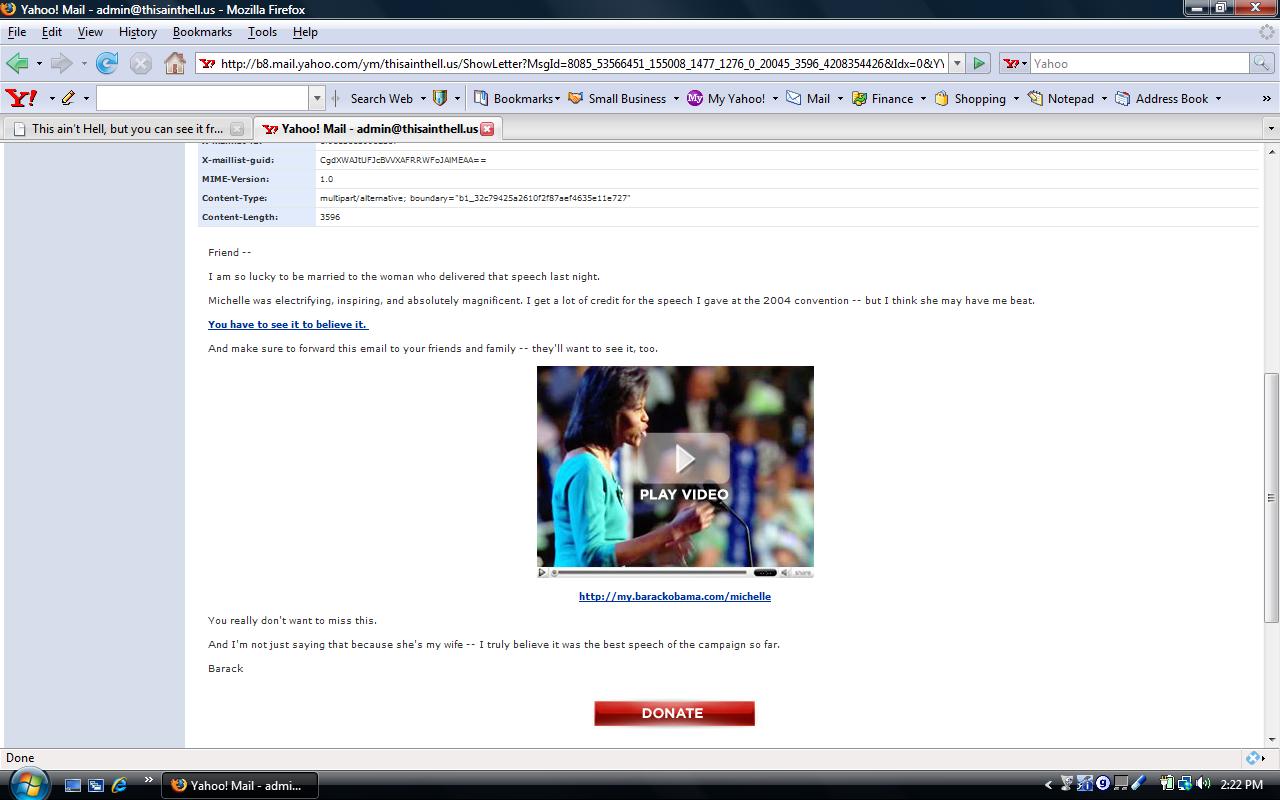Switch to "This ain't Hell" tab
The height and width of the screenshot is (800, 1280).
coord(127,129)
